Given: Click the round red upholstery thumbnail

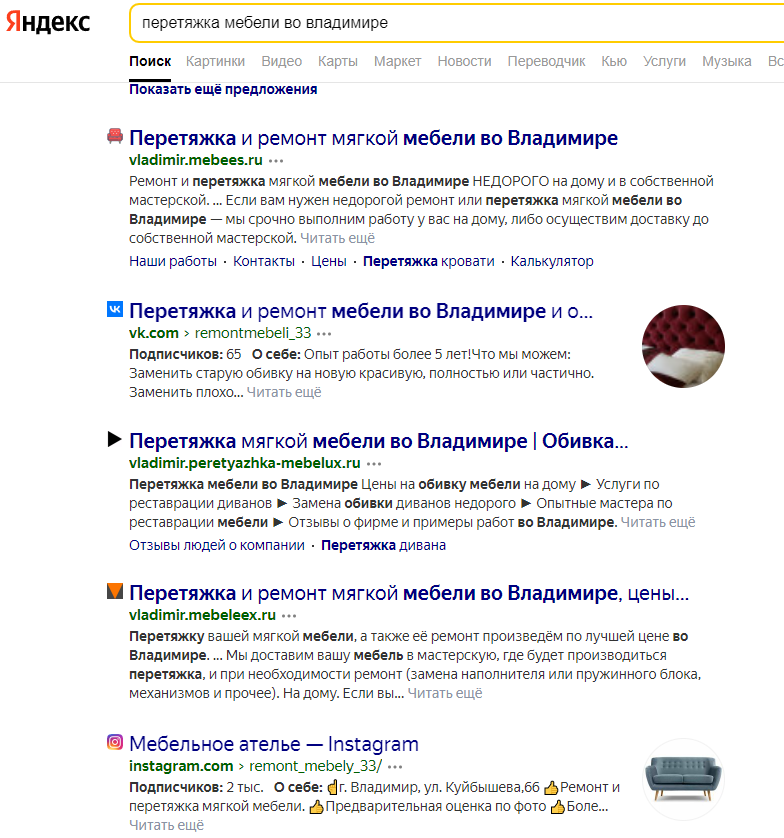Looking at the screenshot, I should tap(683, 346).
